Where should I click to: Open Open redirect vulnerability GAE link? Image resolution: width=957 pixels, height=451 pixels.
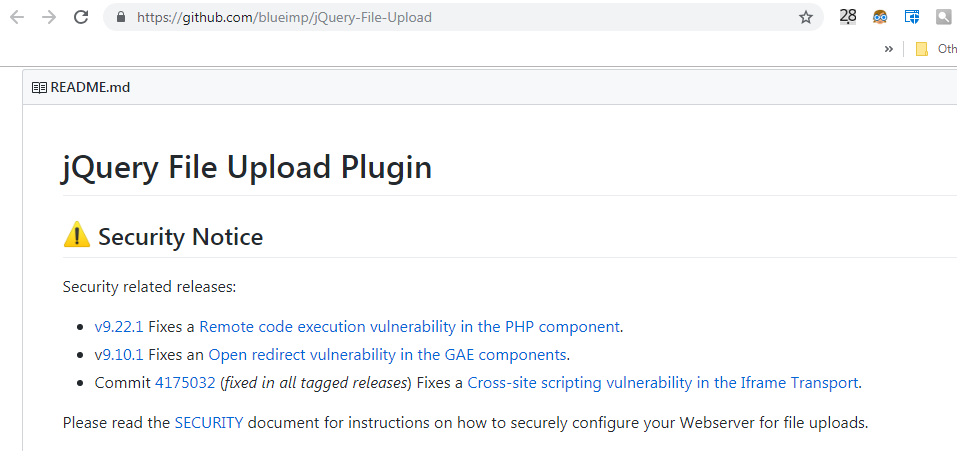coord(388,355)
